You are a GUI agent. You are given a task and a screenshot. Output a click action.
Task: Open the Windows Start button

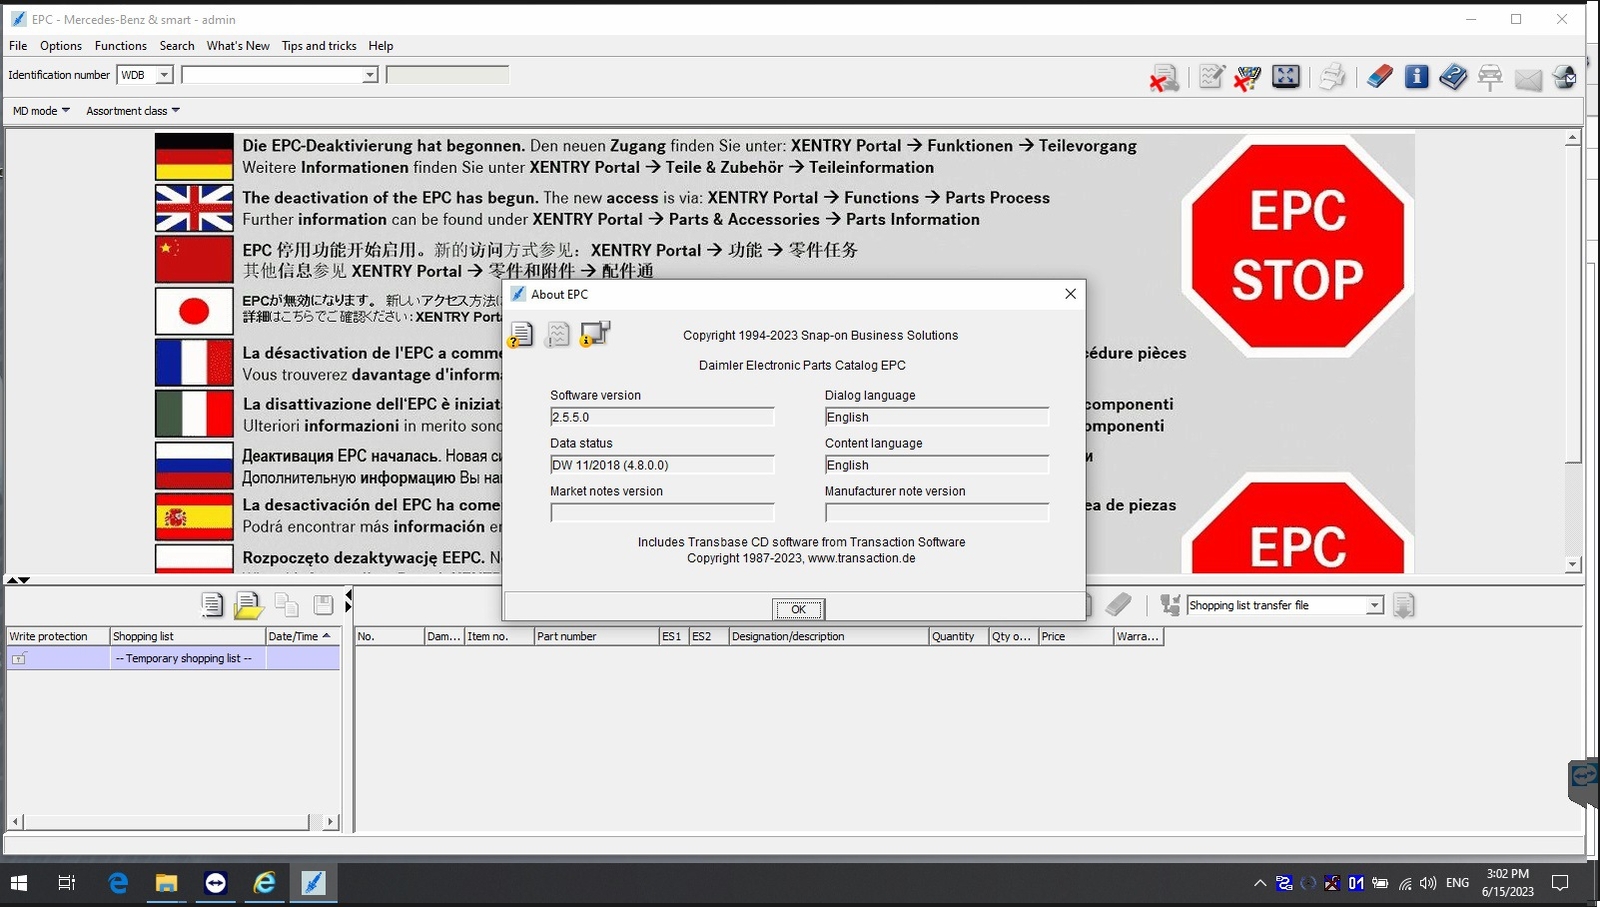pos(19,883)
